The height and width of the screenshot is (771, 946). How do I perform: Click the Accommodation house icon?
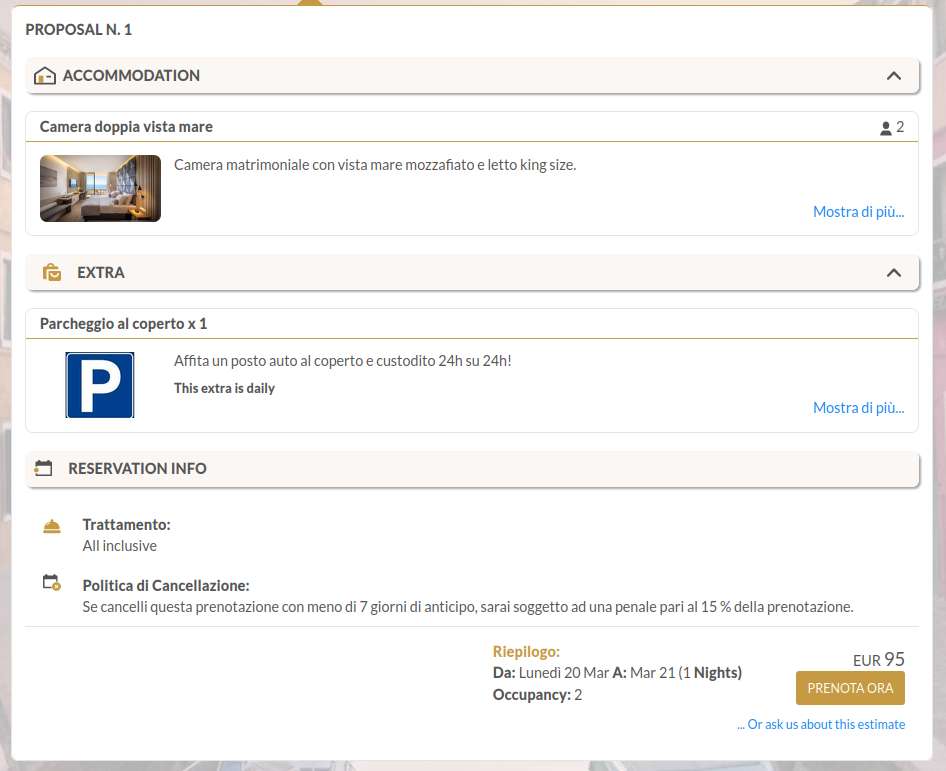(x=45, y=75)
